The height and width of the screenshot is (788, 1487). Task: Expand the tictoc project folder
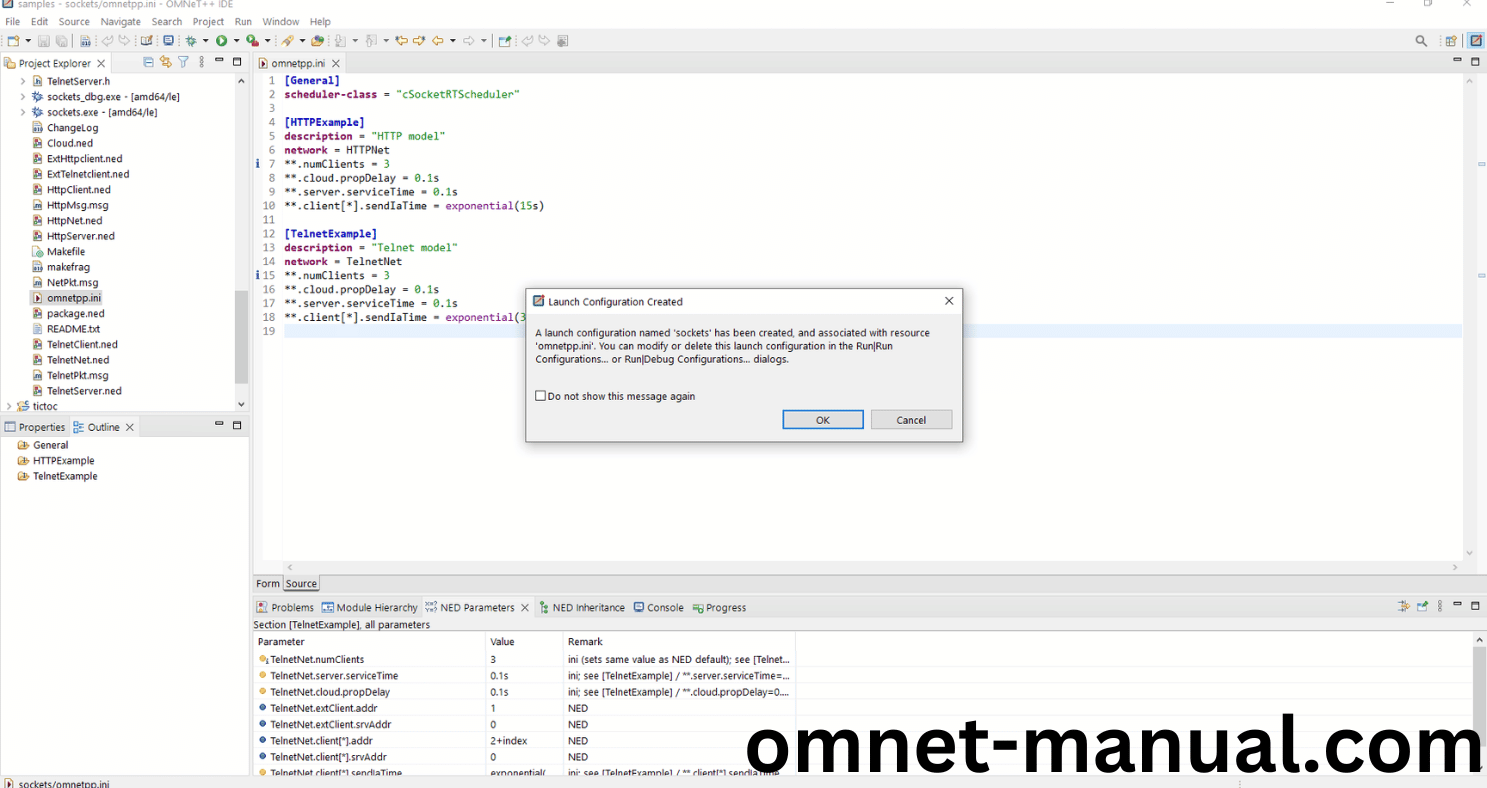tap(9, 406)
